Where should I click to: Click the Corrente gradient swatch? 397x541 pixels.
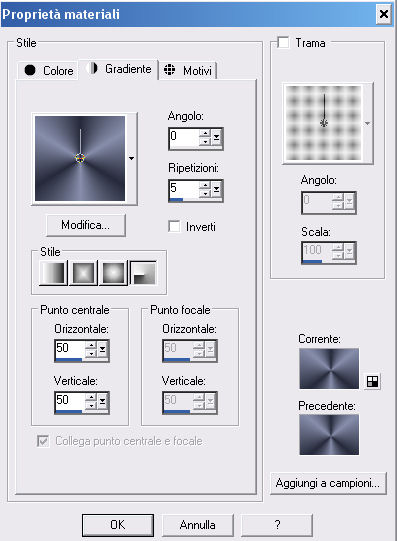(329, 368)
